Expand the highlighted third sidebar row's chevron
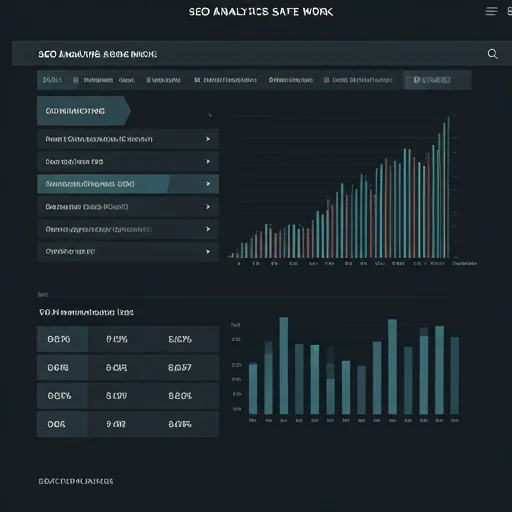512x512 pixels. pyautogui.click(x=208, y=184)
